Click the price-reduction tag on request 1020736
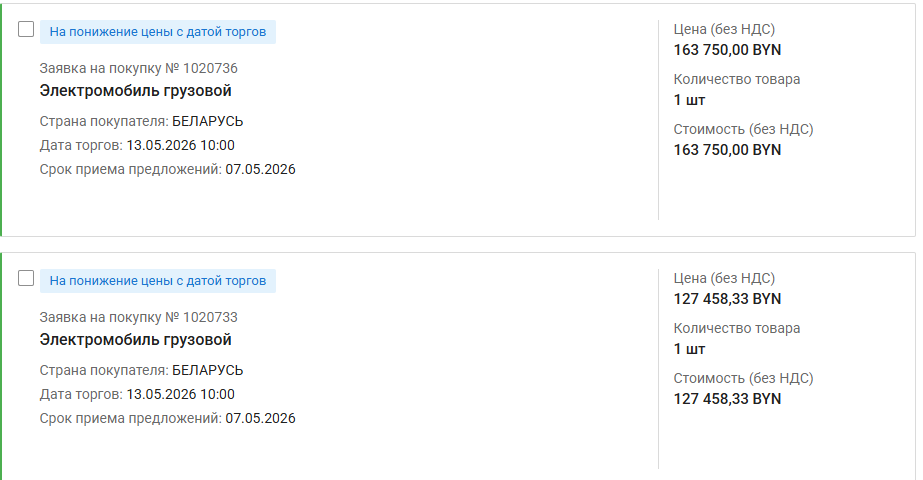The width and height of the screenshot is (923, 480). click(158, 32)
